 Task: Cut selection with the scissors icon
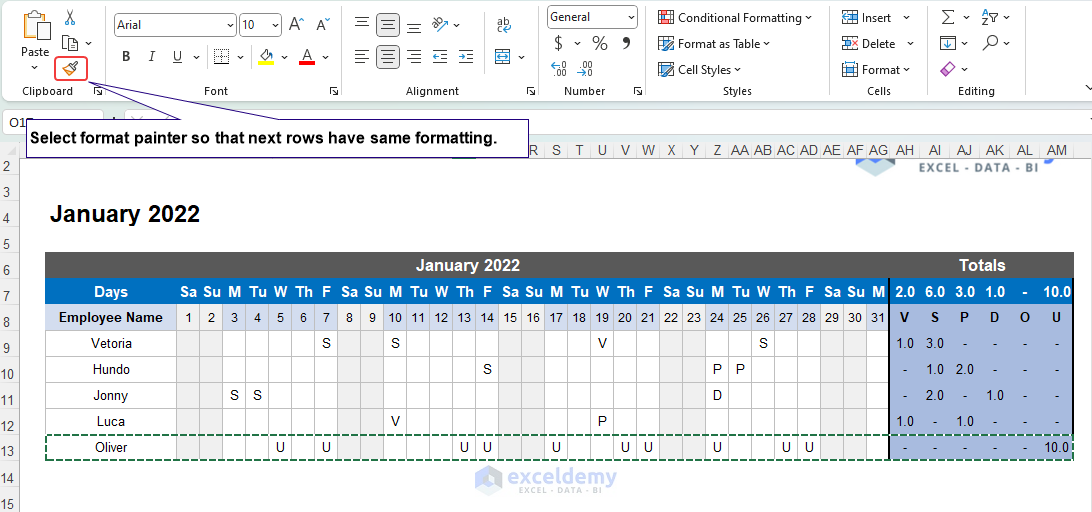click(70, 18)
